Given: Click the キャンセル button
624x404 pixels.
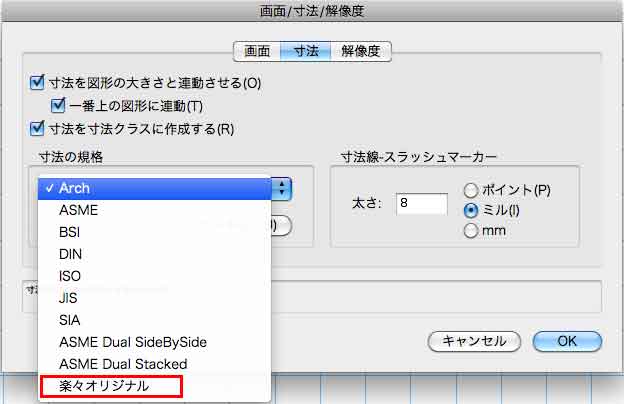Looking at the screenshot, I should 474,341.
